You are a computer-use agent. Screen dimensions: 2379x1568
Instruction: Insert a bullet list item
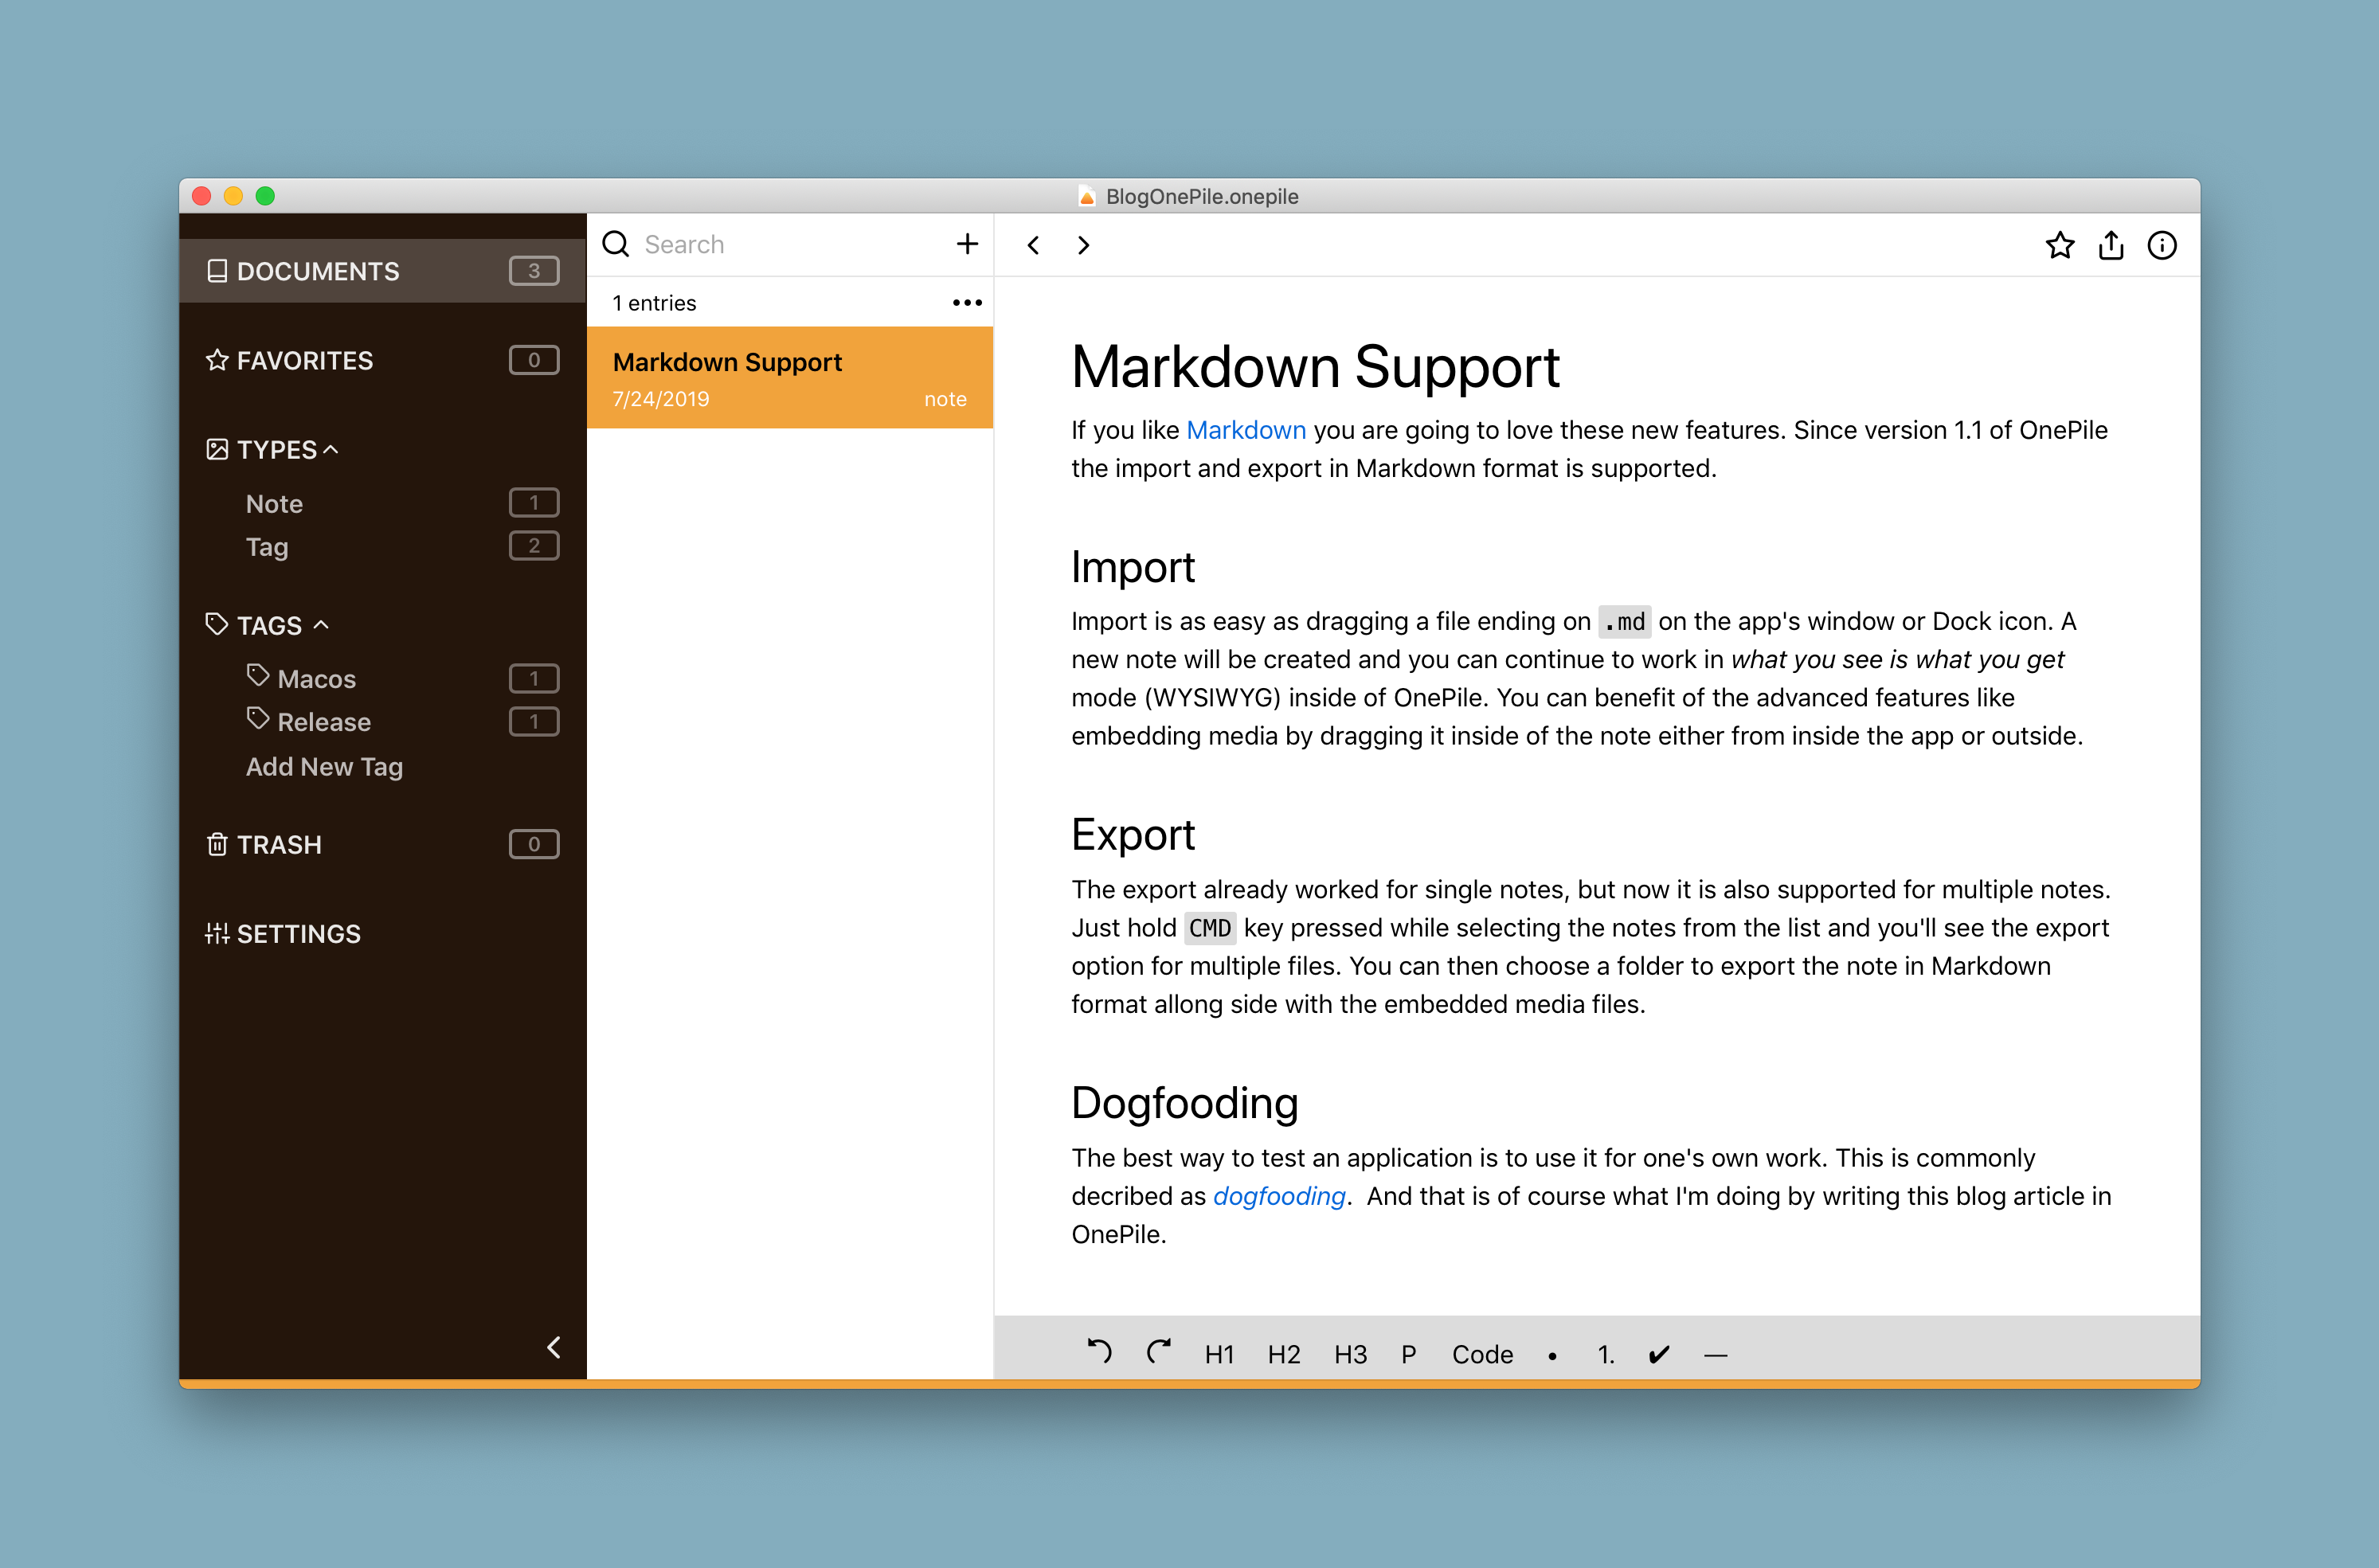pyautogui.click(x=1552, y=1356)
